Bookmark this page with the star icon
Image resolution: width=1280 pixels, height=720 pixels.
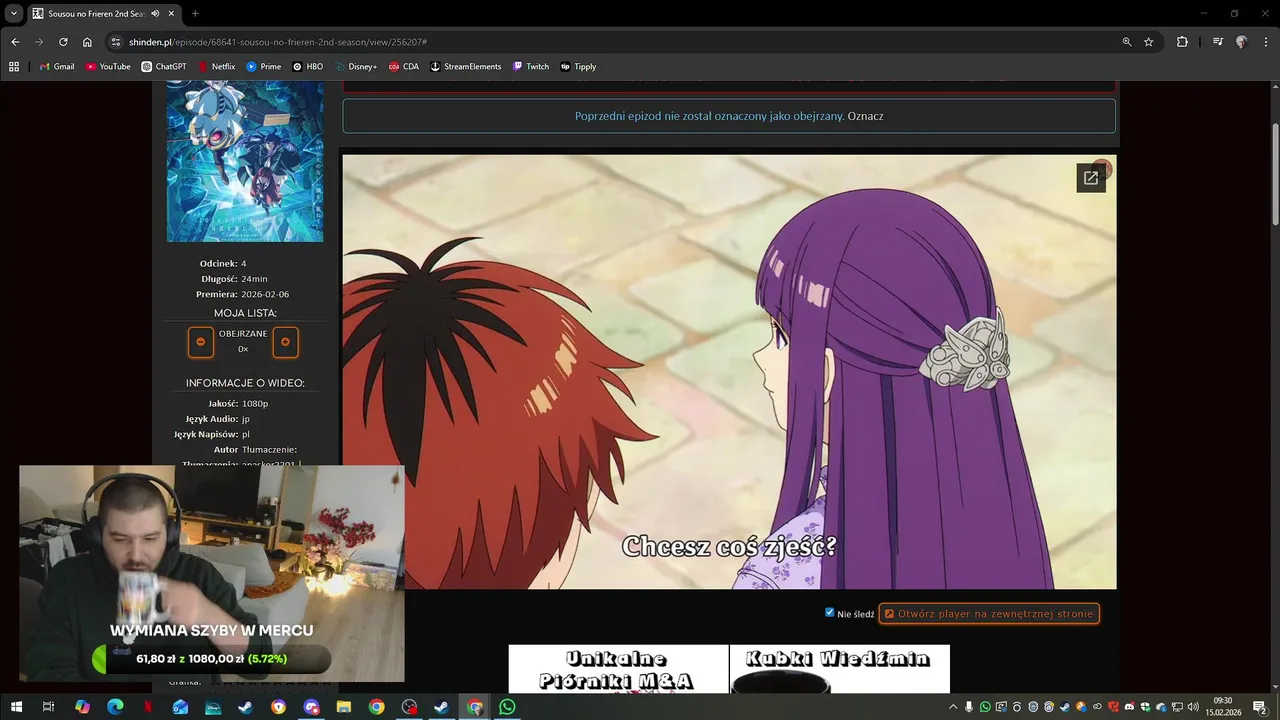(1149, 42)
